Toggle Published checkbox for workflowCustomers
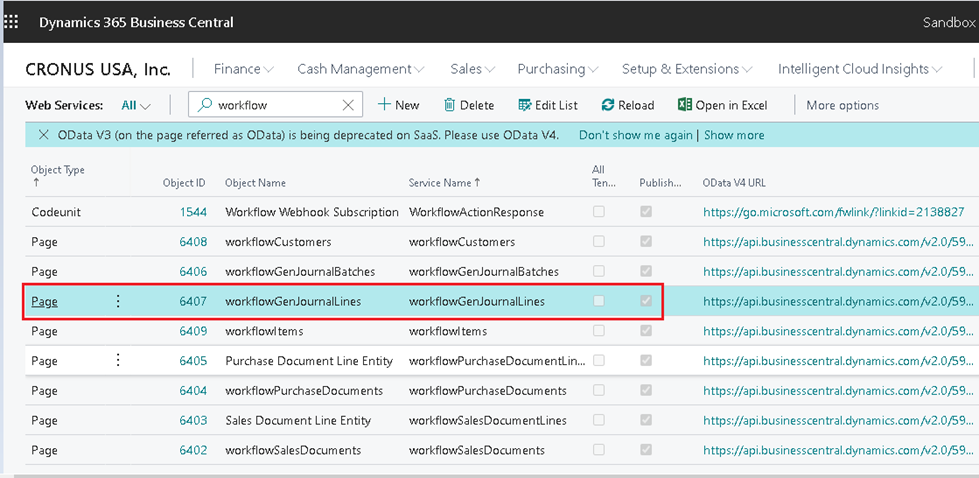Viewport: 979px width, 478px height. (646, 241)
